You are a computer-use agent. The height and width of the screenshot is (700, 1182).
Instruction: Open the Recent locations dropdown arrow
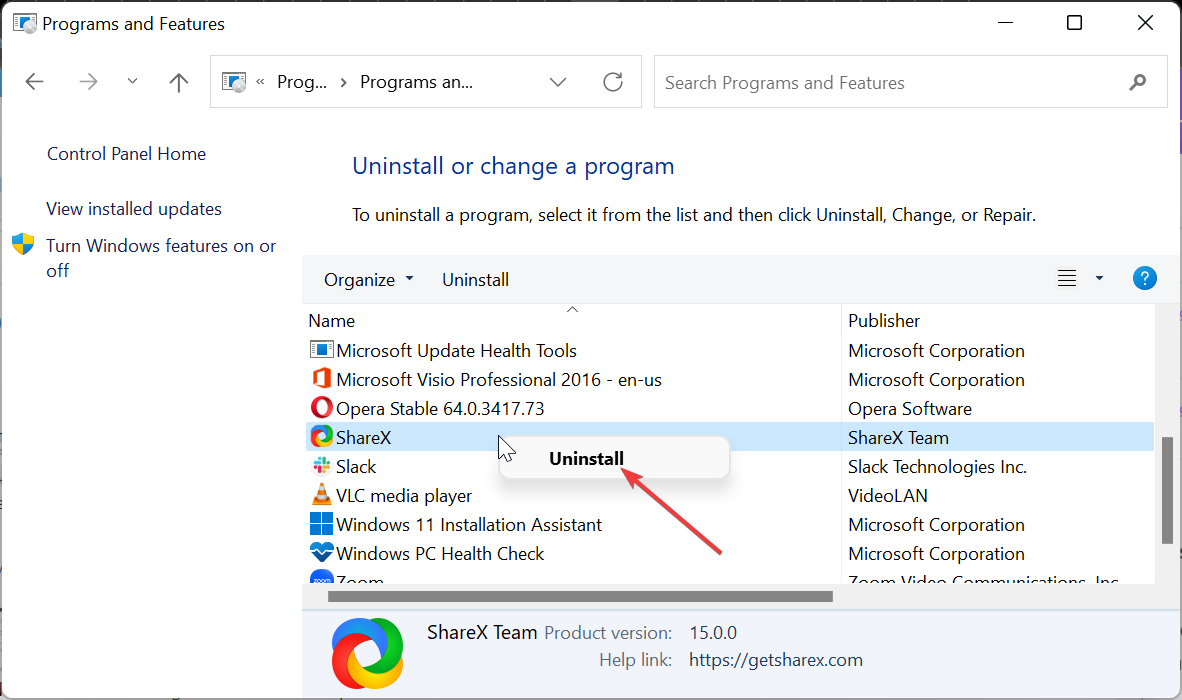tap(133, 82)
